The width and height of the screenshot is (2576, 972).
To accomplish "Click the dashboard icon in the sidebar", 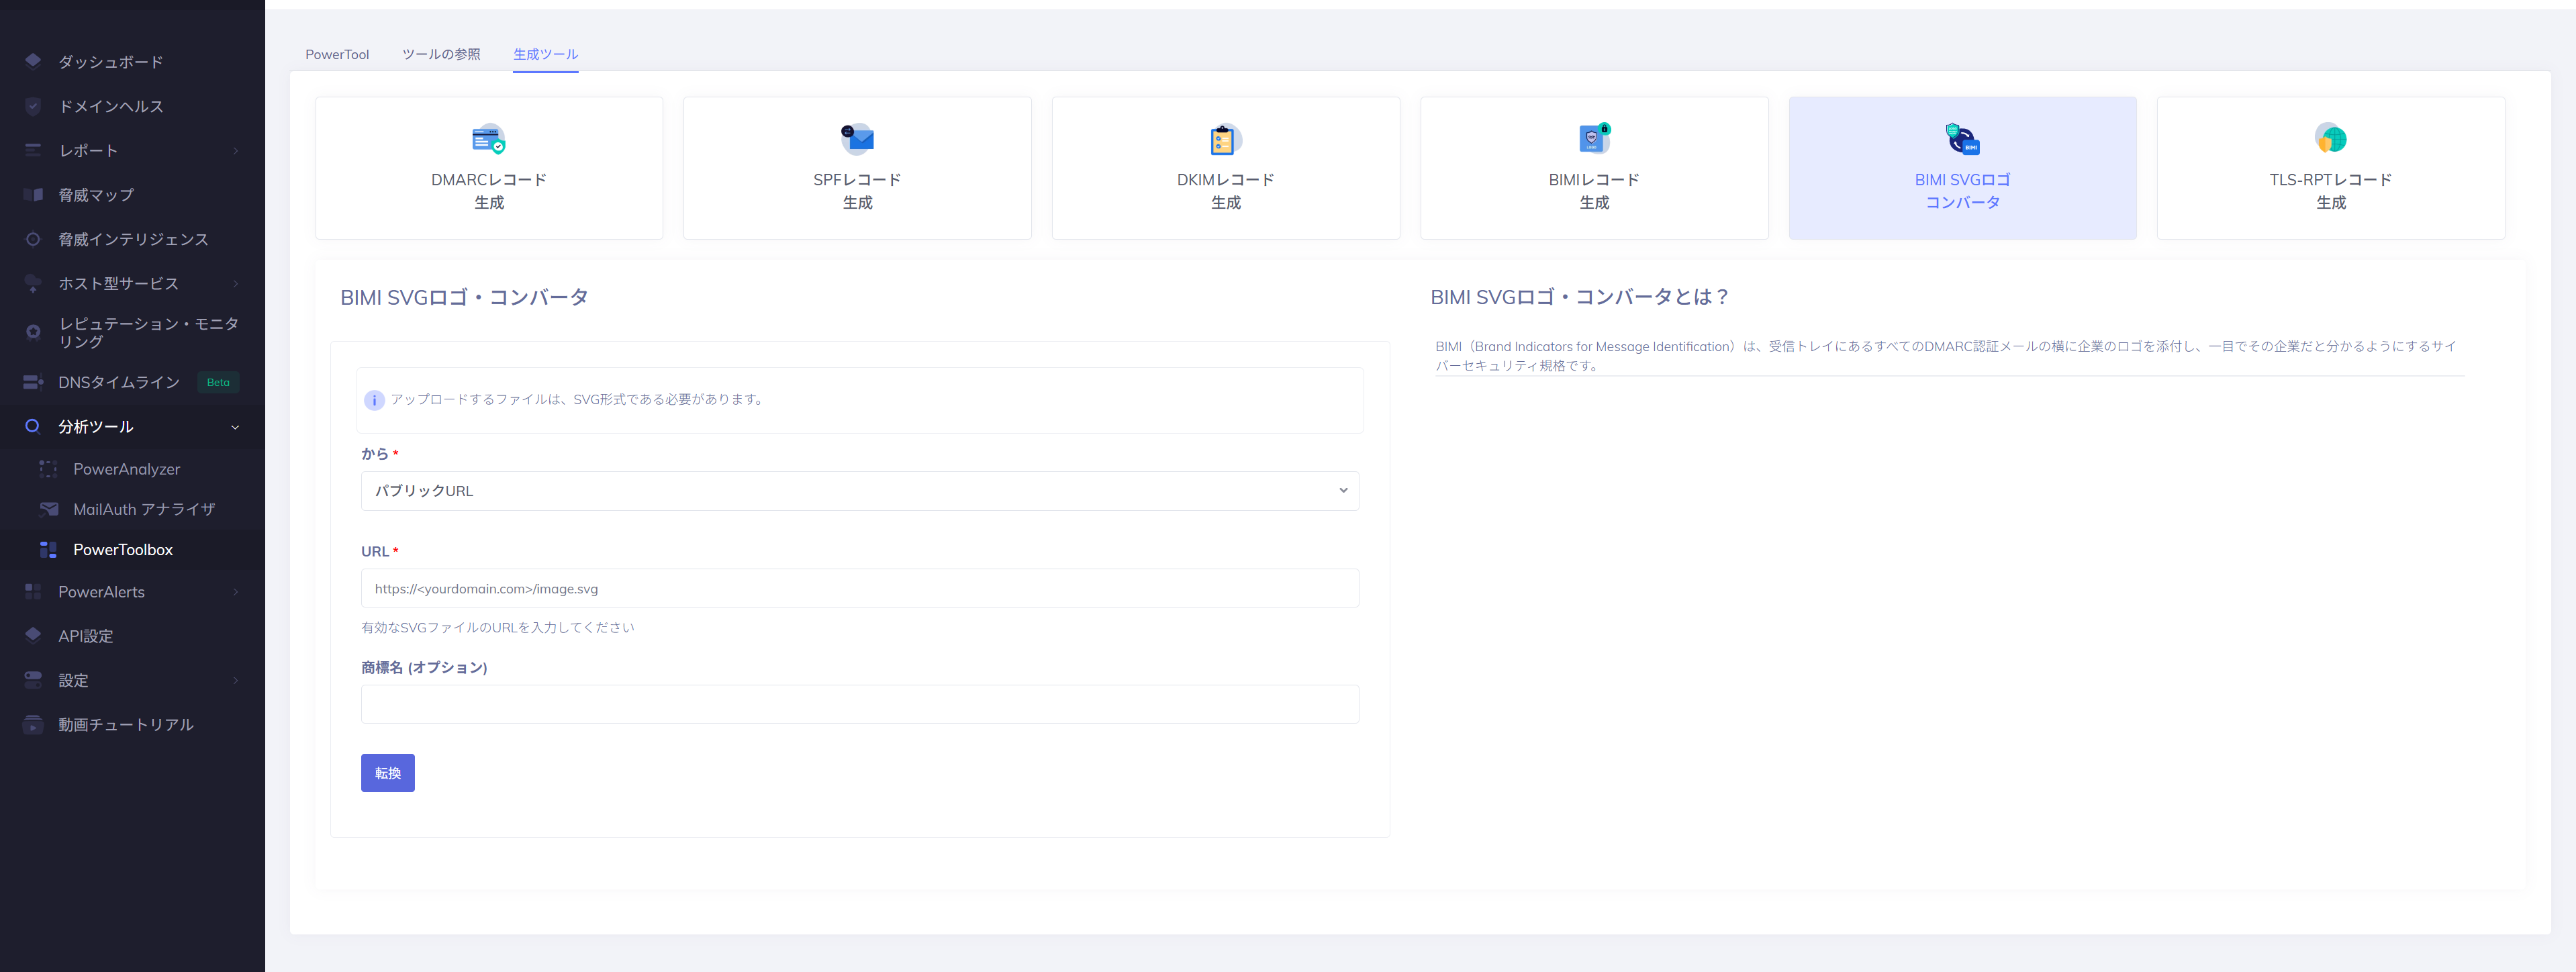I will (33, 61).
